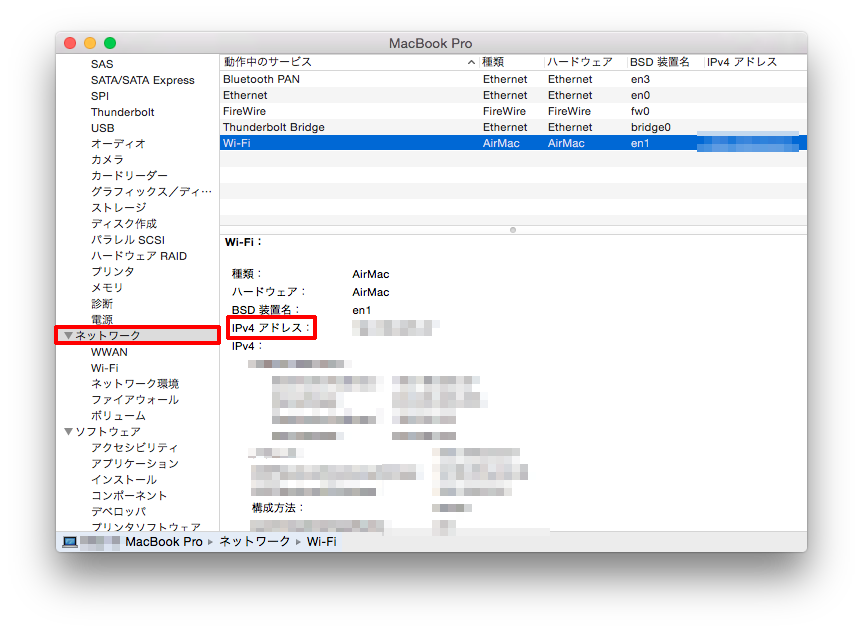The width and height of the screenshot is (863, 632).
Task: Select ネットワーク環境 in the sidebar
Action: click(135, 384)
